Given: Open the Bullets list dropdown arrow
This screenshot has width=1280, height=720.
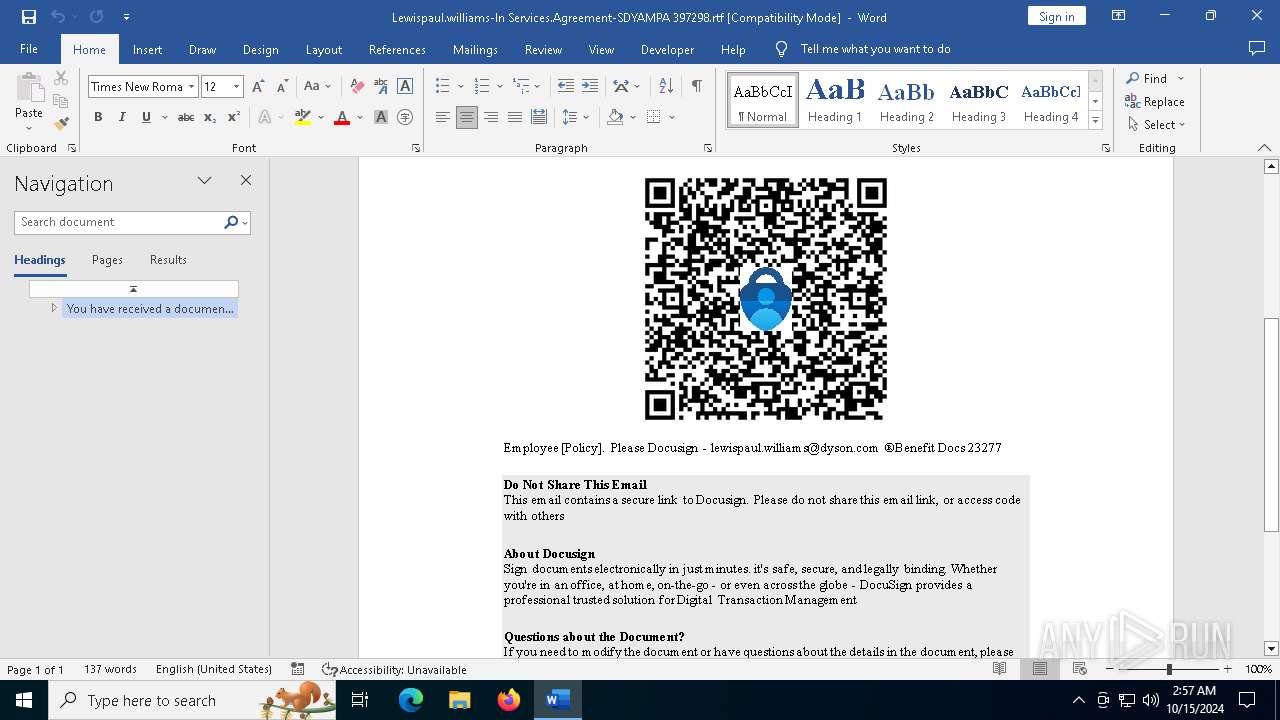Looking at the screenshot, I should 460,87.
